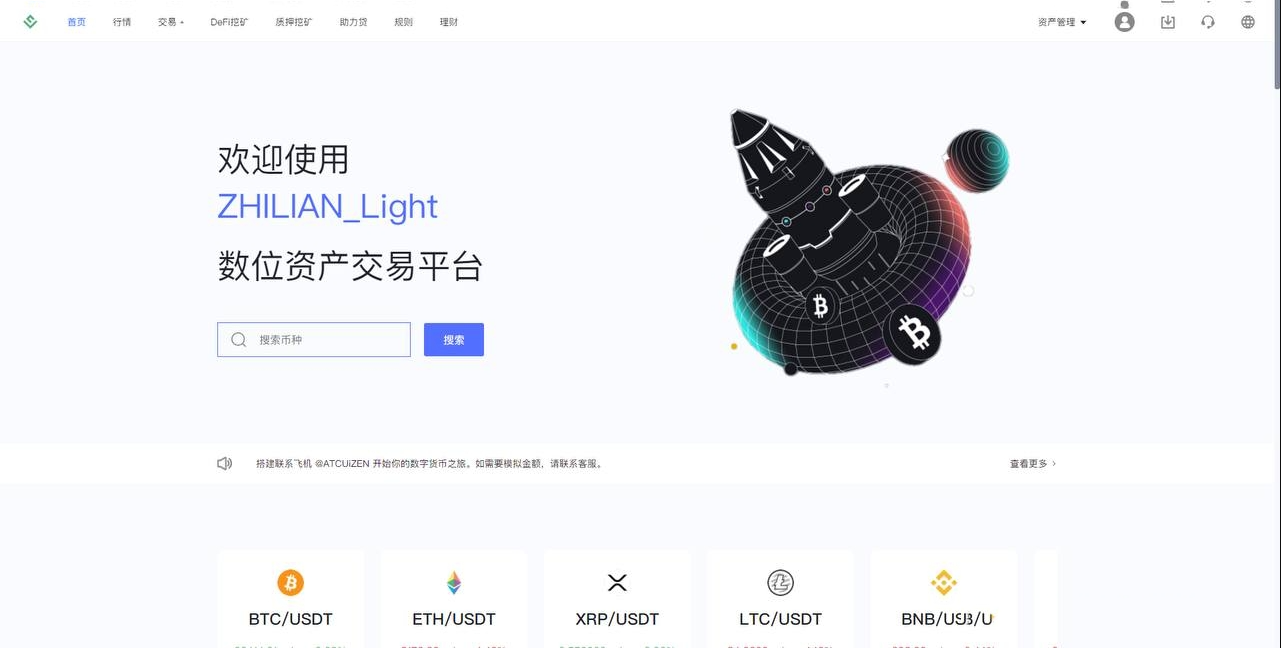This screenshot has height=648, width=1281.
Task: Open the 理财 navigation link
Action: [449, 22]
